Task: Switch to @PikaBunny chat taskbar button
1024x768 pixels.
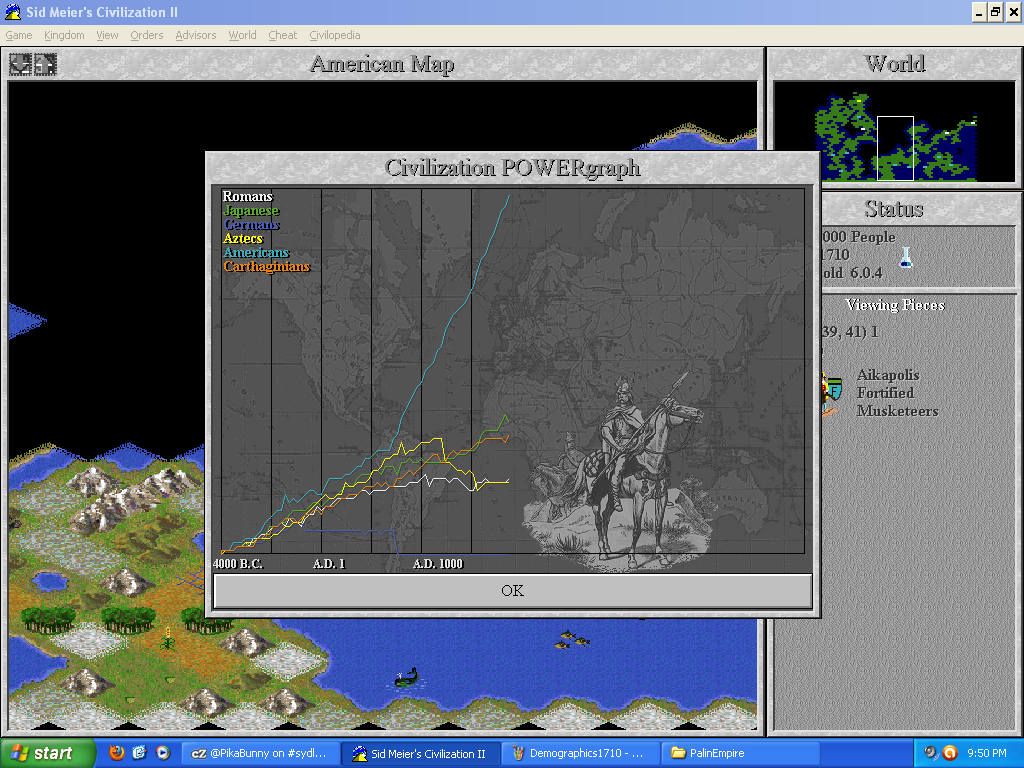Action: coord(260,754)
